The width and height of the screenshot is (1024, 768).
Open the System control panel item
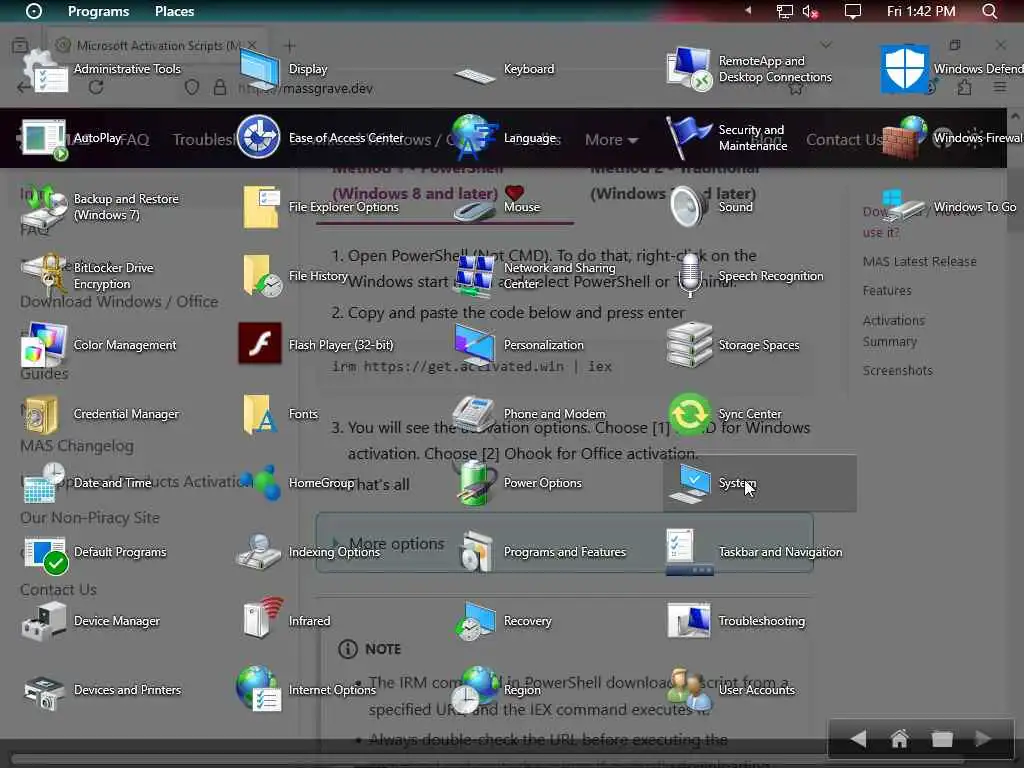point(759,483)
